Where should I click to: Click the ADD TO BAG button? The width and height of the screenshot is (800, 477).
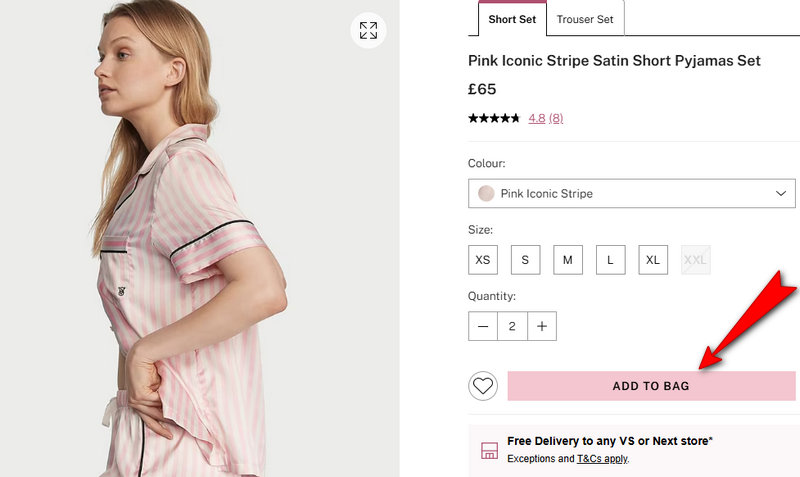(x=651, y=386)
